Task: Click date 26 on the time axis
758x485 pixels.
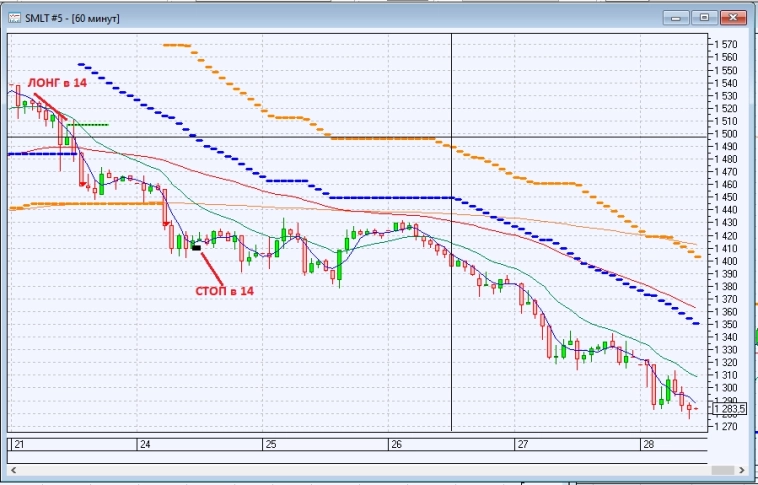Action: 396,443
